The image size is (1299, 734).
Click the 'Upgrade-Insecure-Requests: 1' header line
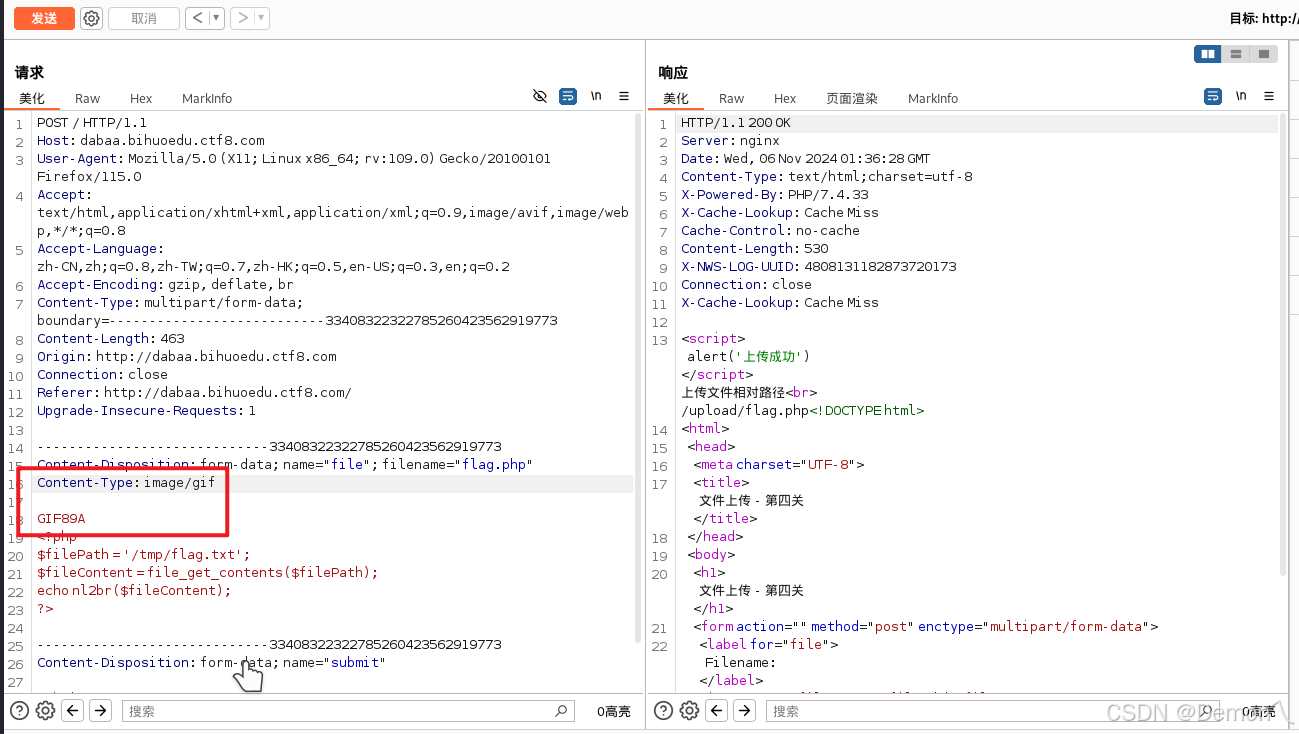pos(147,411)
